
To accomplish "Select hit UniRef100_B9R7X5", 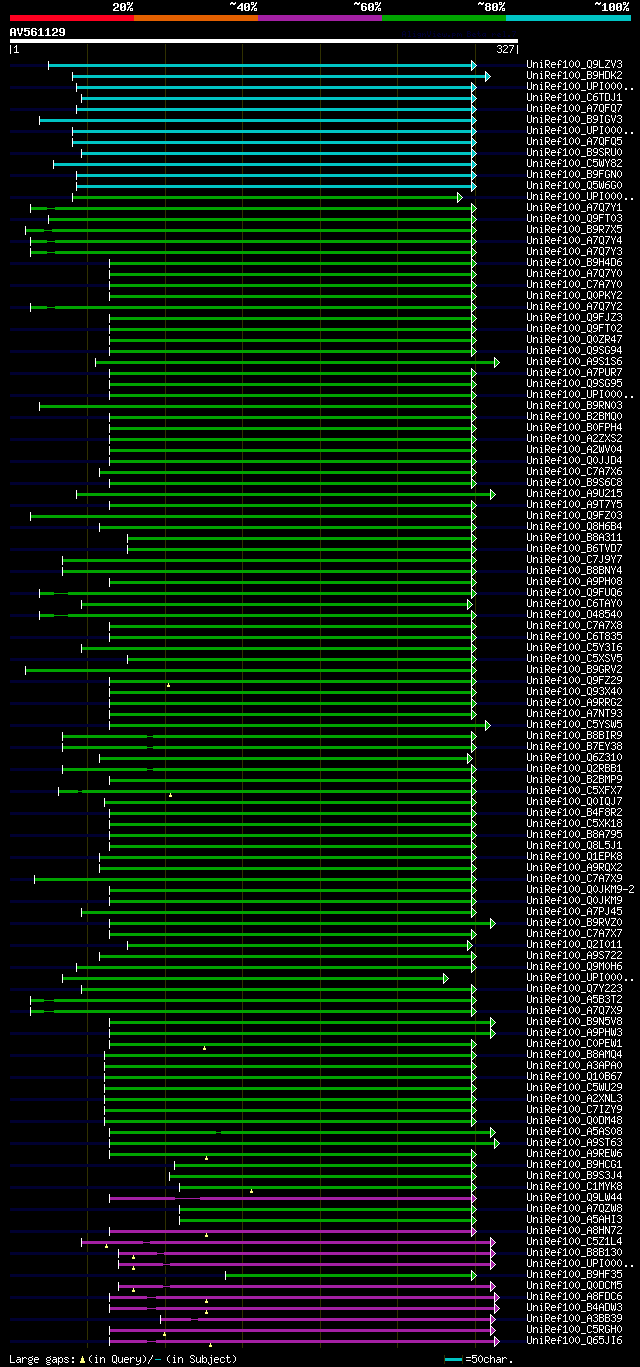I will tap(574, 230).
